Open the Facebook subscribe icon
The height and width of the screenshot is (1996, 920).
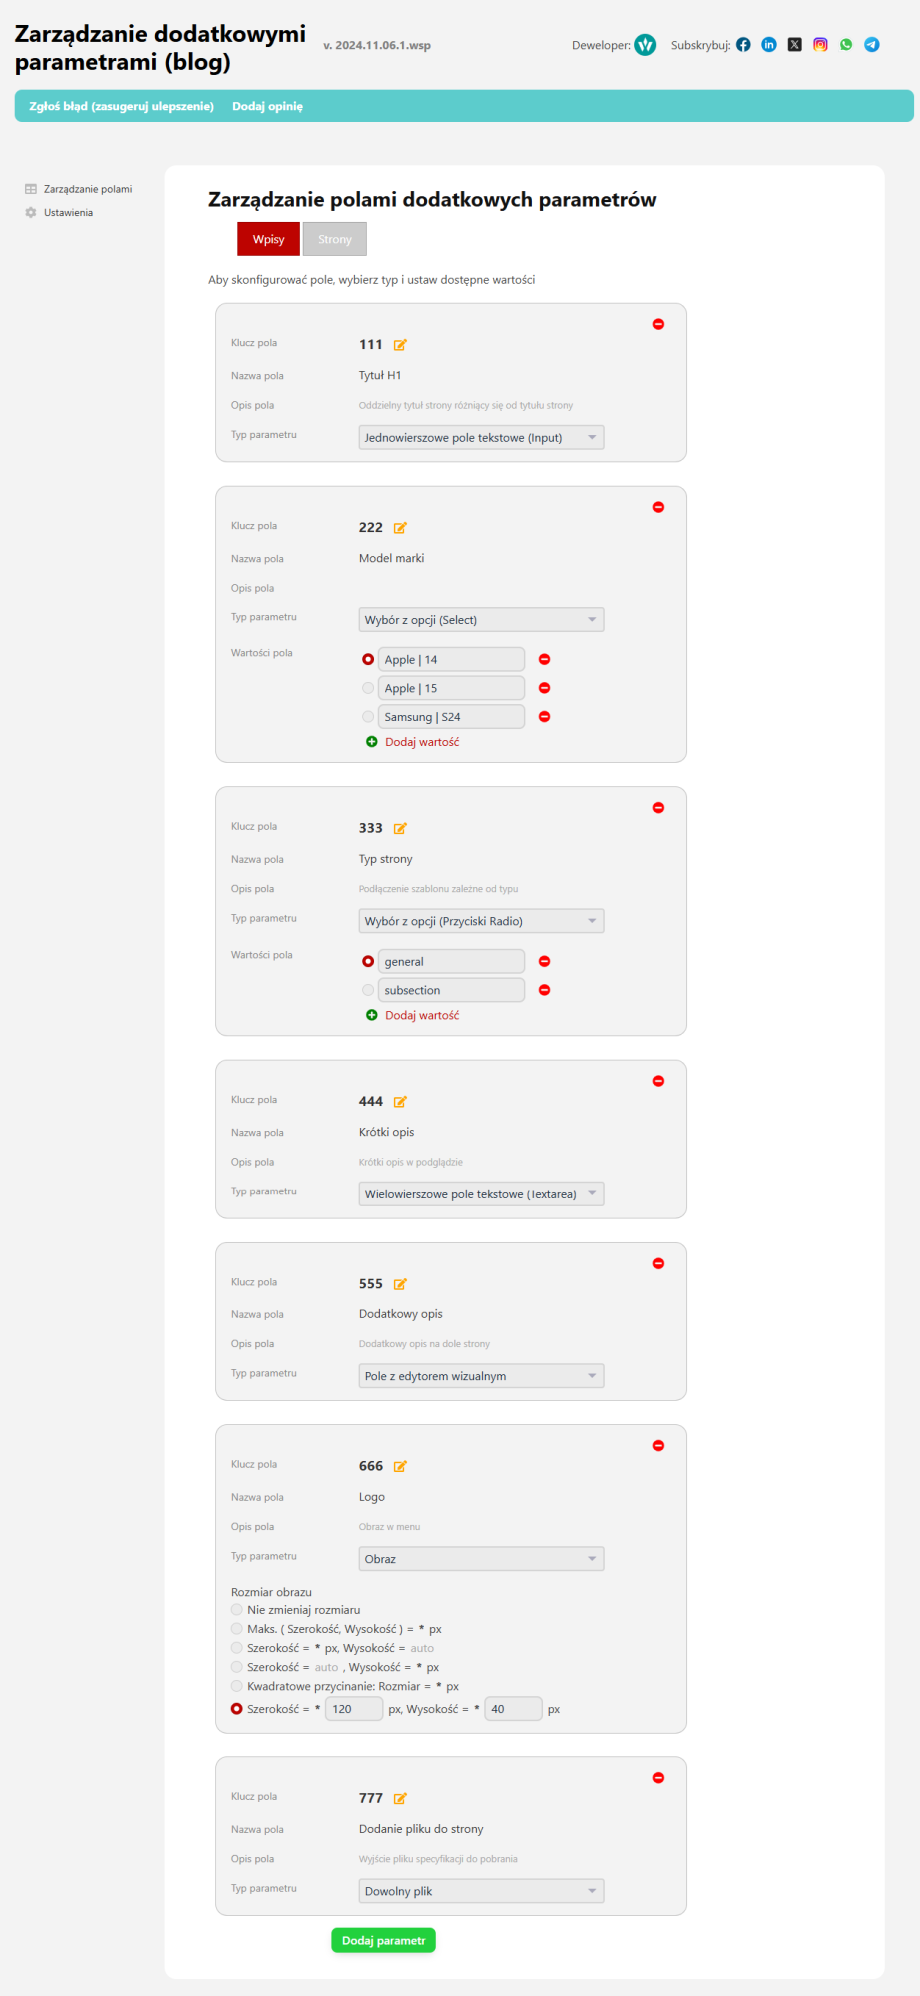[x=743, y=45]
